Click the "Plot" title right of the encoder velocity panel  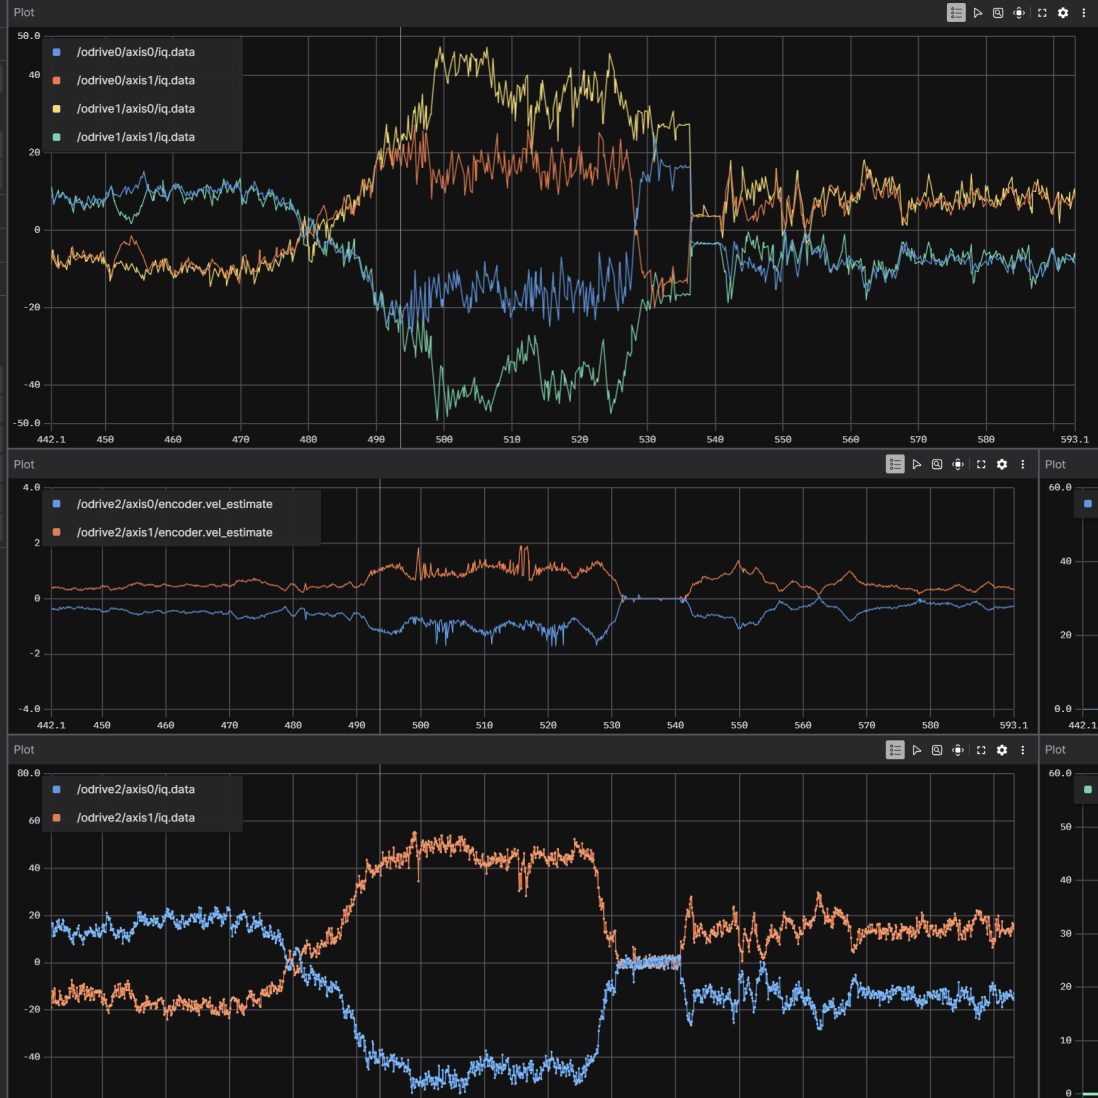pyautogui.click(x=1055, y=464)
